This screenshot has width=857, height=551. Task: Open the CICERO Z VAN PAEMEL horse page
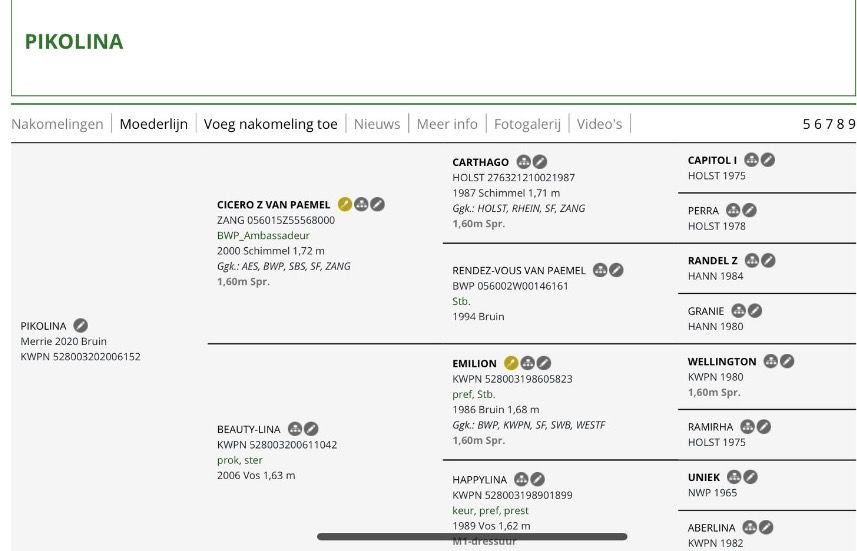pos(273,204)
